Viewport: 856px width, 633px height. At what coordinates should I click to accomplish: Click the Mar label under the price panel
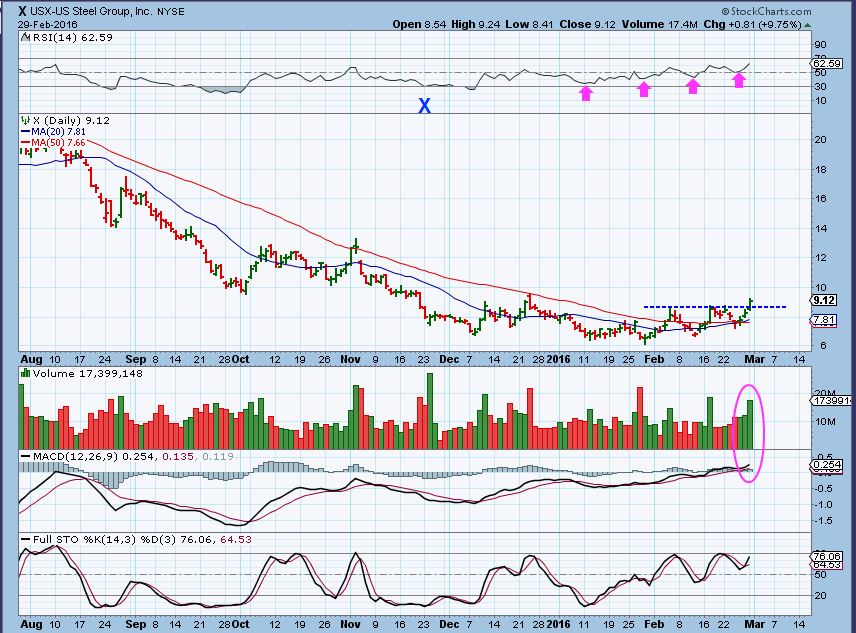tap(754, 359)
